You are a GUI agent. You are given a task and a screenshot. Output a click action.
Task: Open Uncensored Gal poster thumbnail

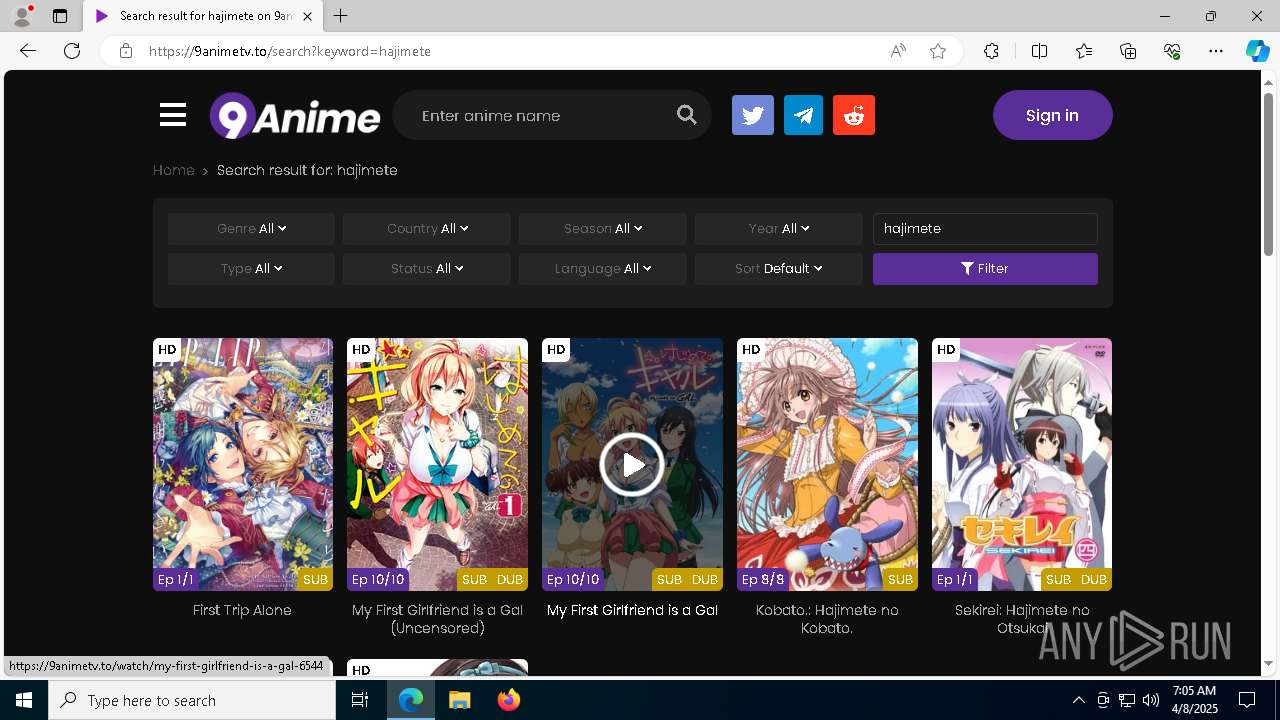point(437,464)
